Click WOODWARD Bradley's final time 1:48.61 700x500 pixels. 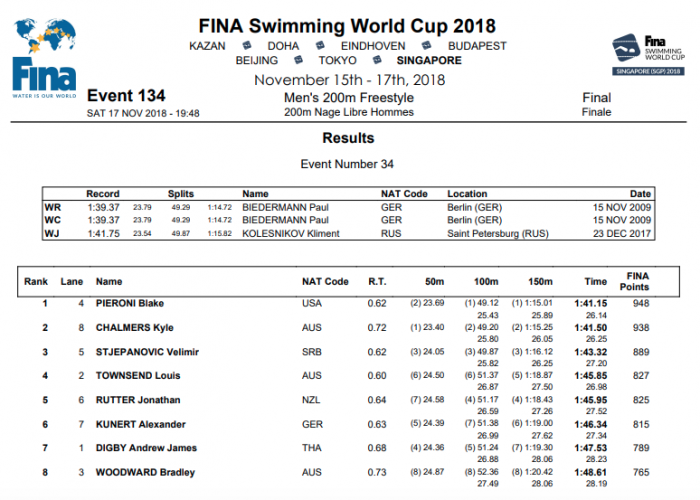pos(590,472)
